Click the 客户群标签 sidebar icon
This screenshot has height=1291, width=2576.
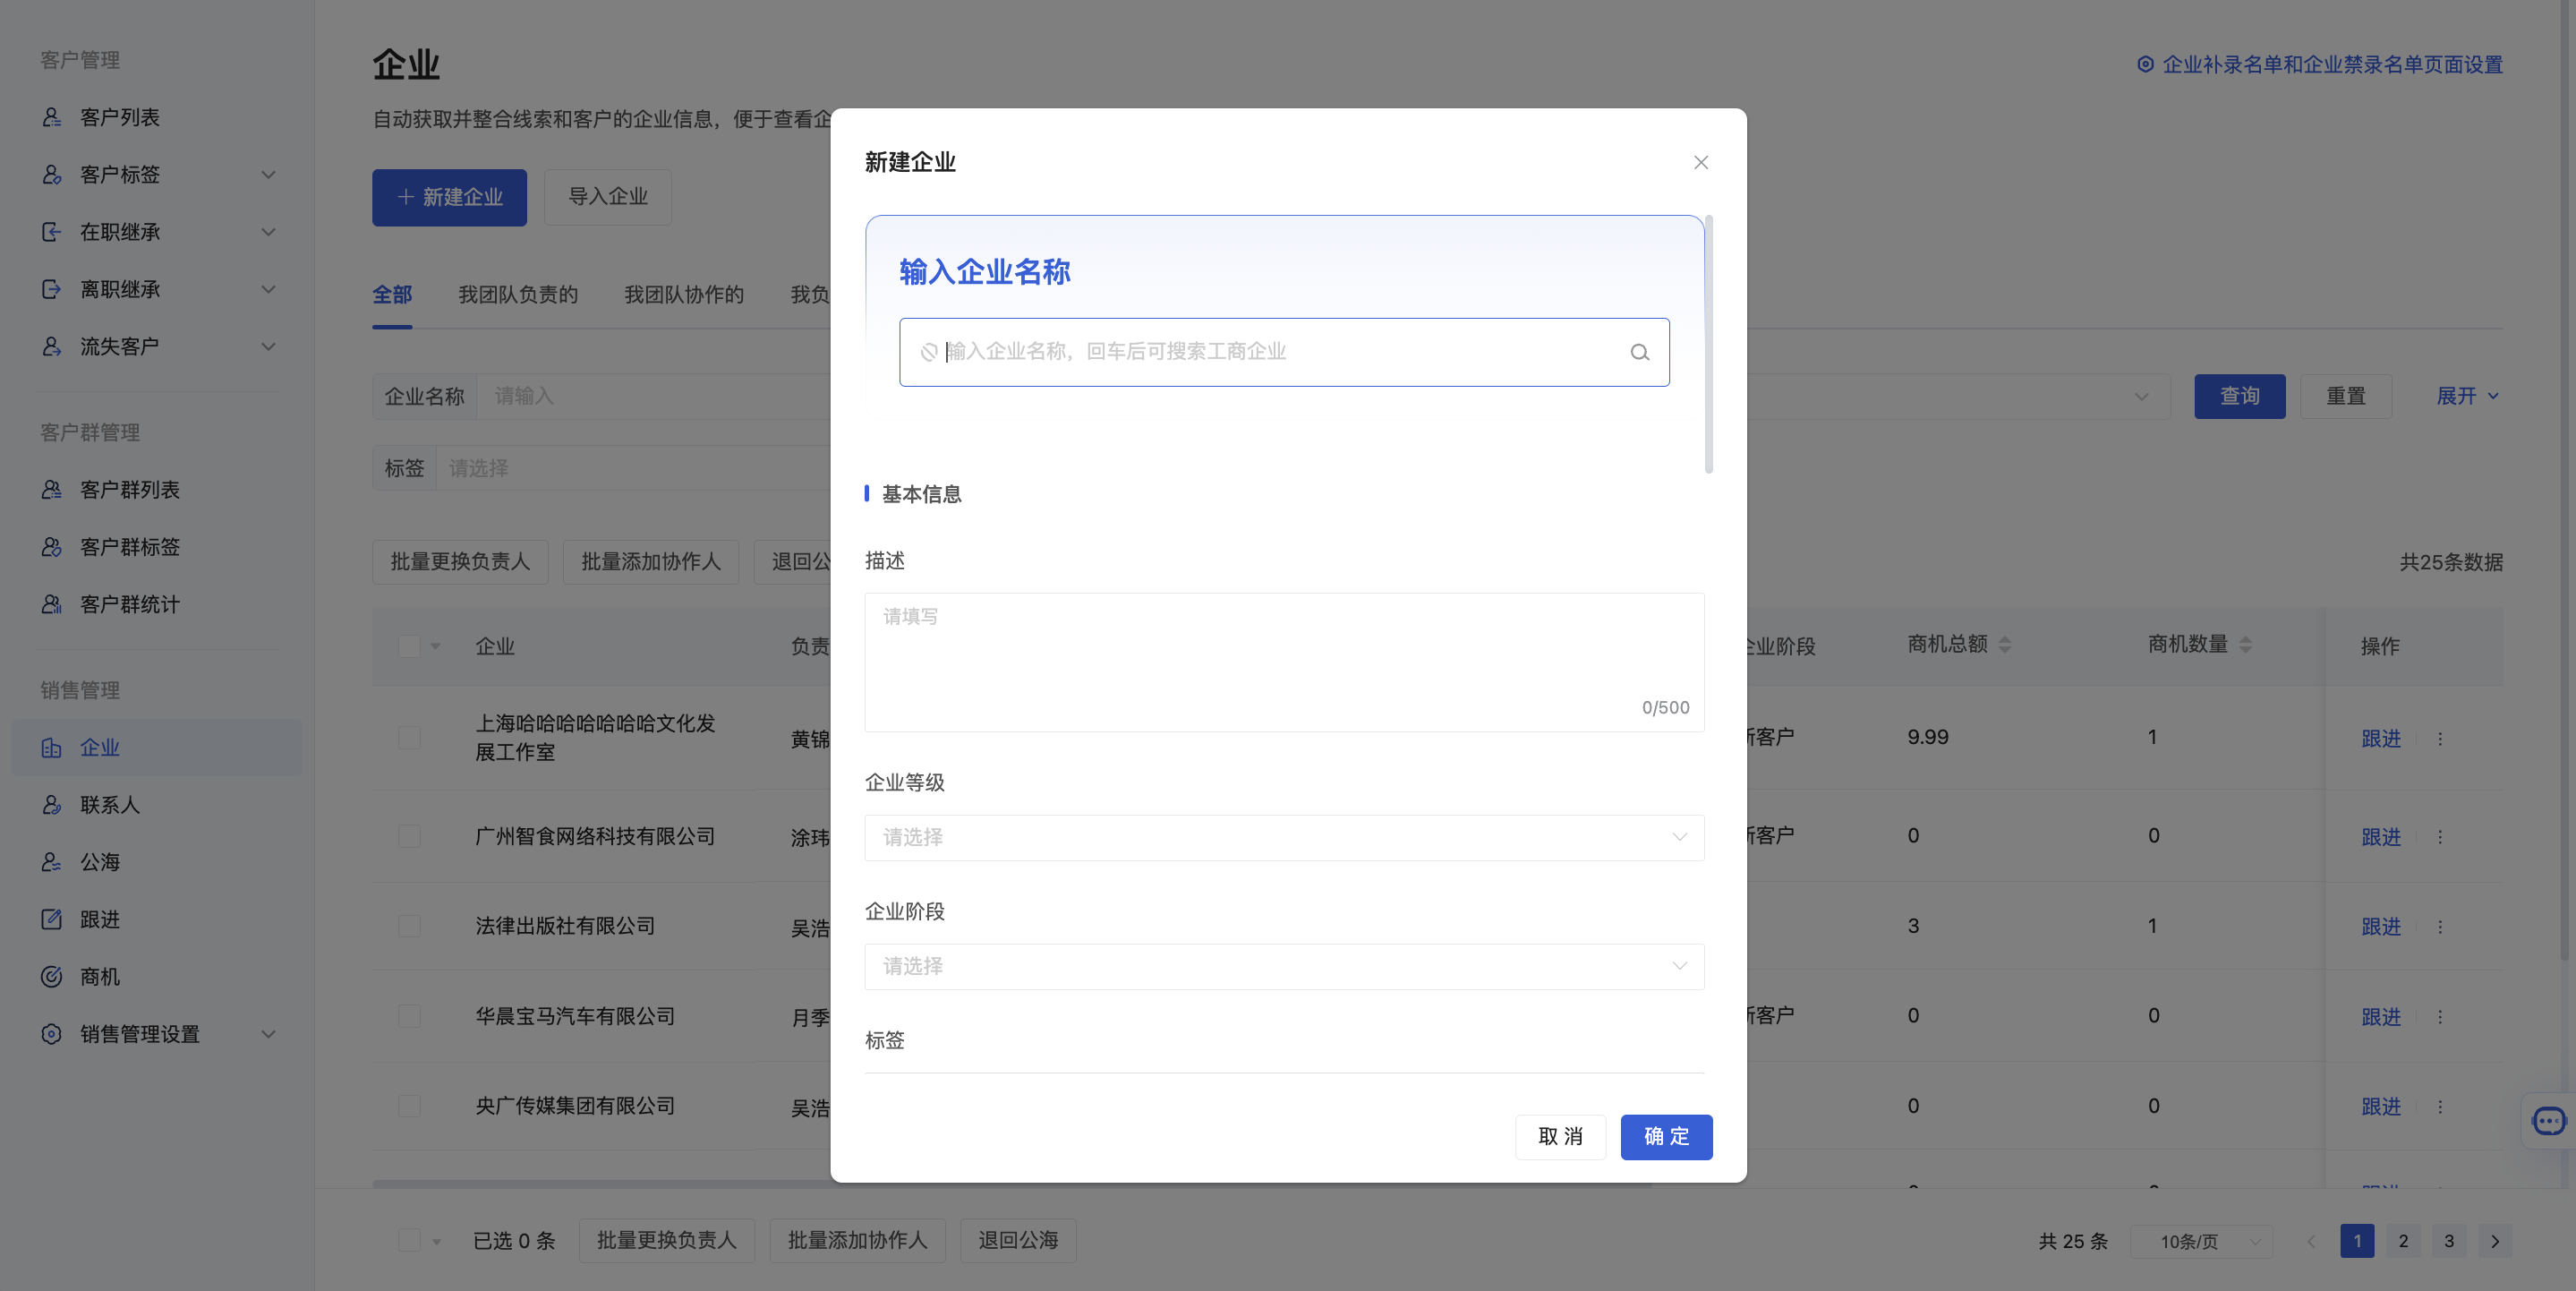click(52, 547)
